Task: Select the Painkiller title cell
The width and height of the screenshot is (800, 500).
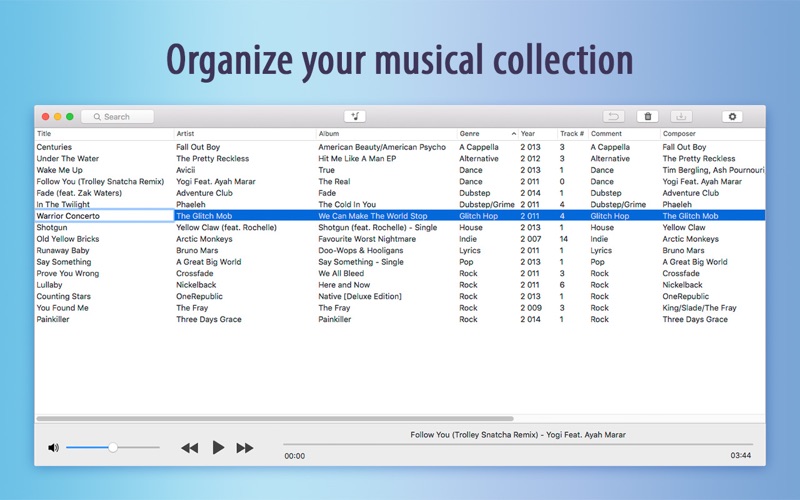Action: pos(53,319)
